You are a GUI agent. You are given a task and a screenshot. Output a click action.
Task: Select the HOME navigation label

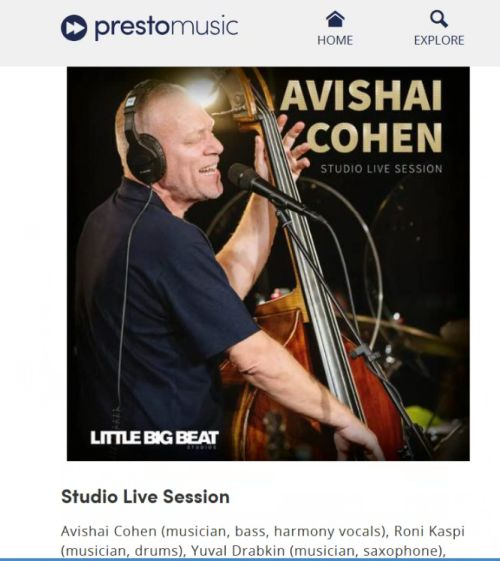(x=335, y=40)
